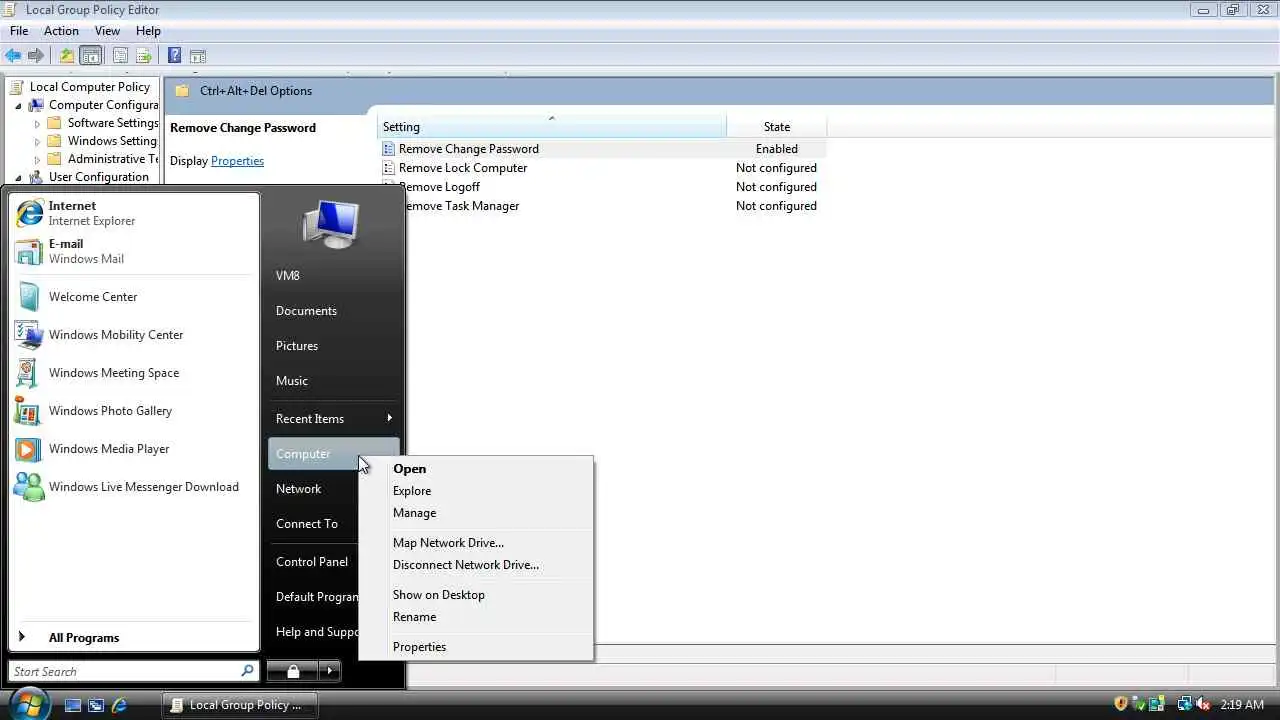Click the Up One Level folder icon
Viewport: 1280px width, 720px height.
(x=66, y=56)
